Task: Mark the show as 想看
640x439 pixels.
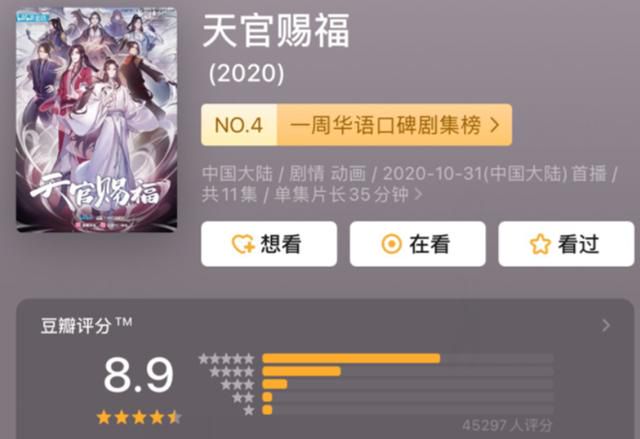Action: pos(269,244)
